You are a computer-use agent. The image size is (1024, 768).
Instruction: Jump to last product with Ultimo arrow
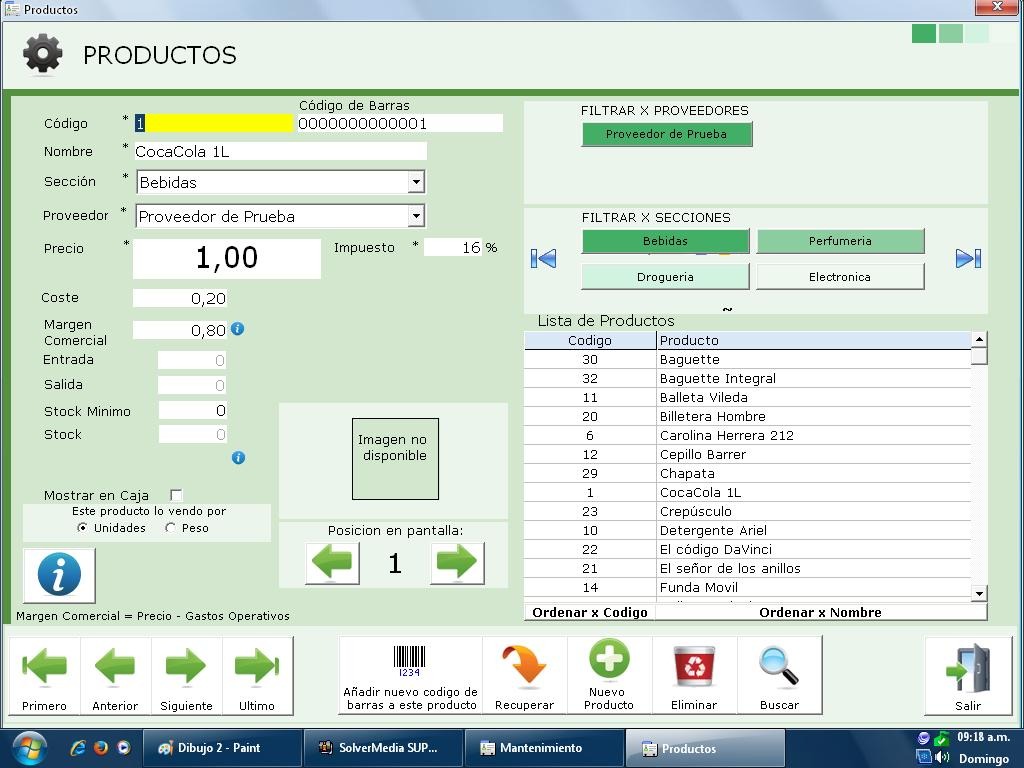pyautogui.click(x=257, y=676)
